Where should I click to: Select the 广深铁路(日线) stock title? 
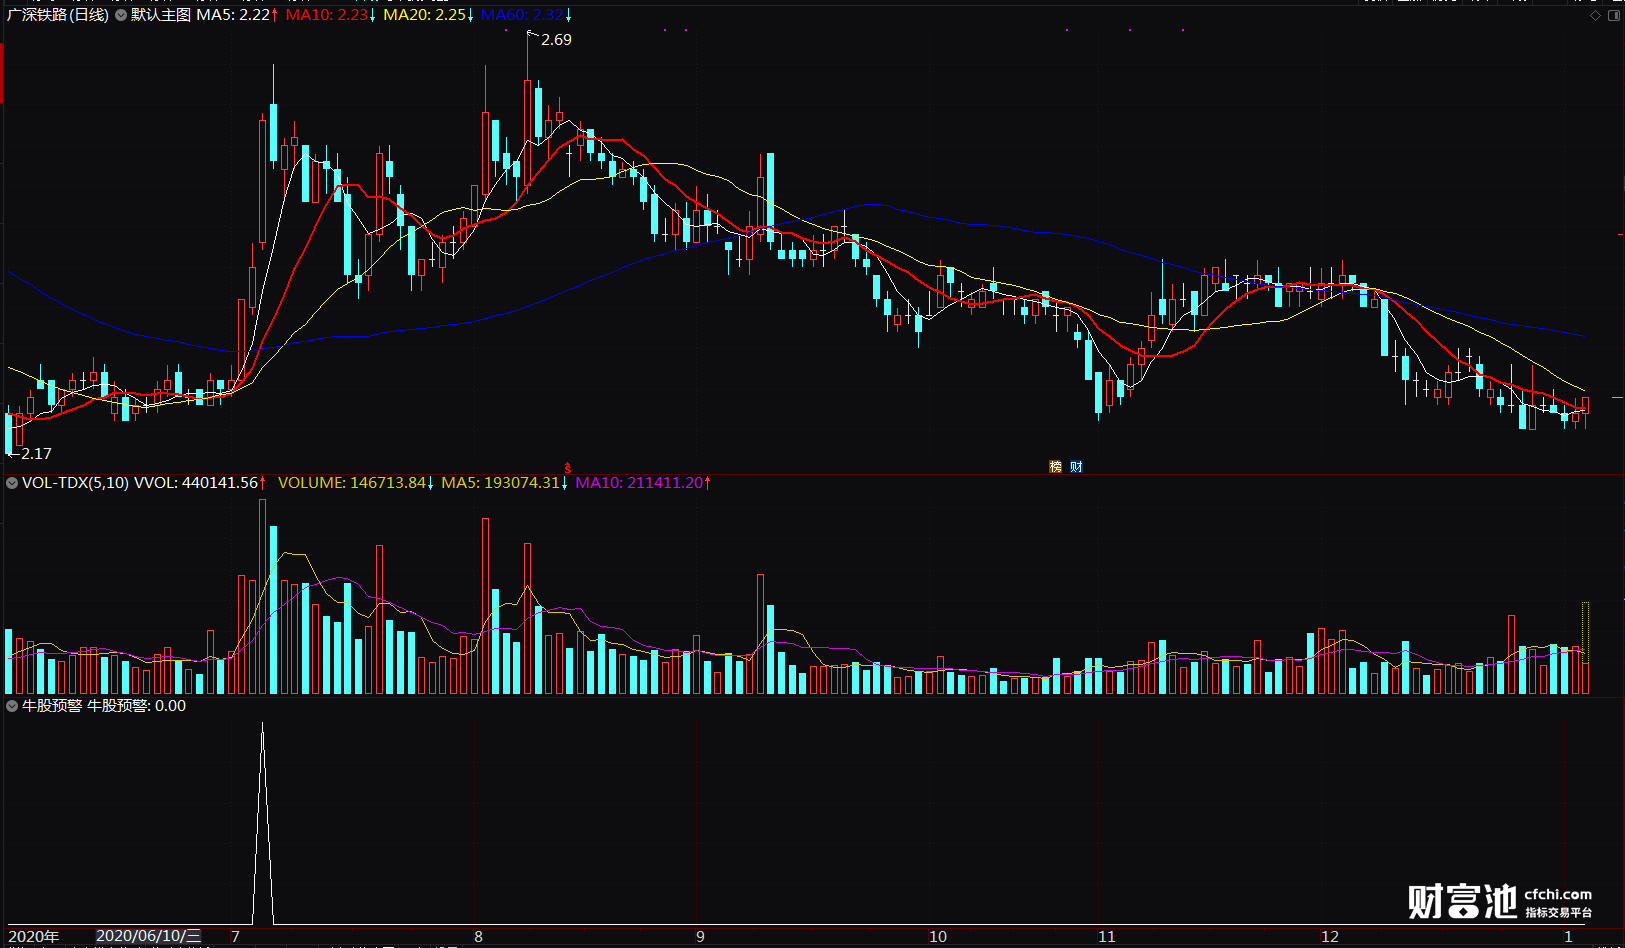click(x=58, y=15)
